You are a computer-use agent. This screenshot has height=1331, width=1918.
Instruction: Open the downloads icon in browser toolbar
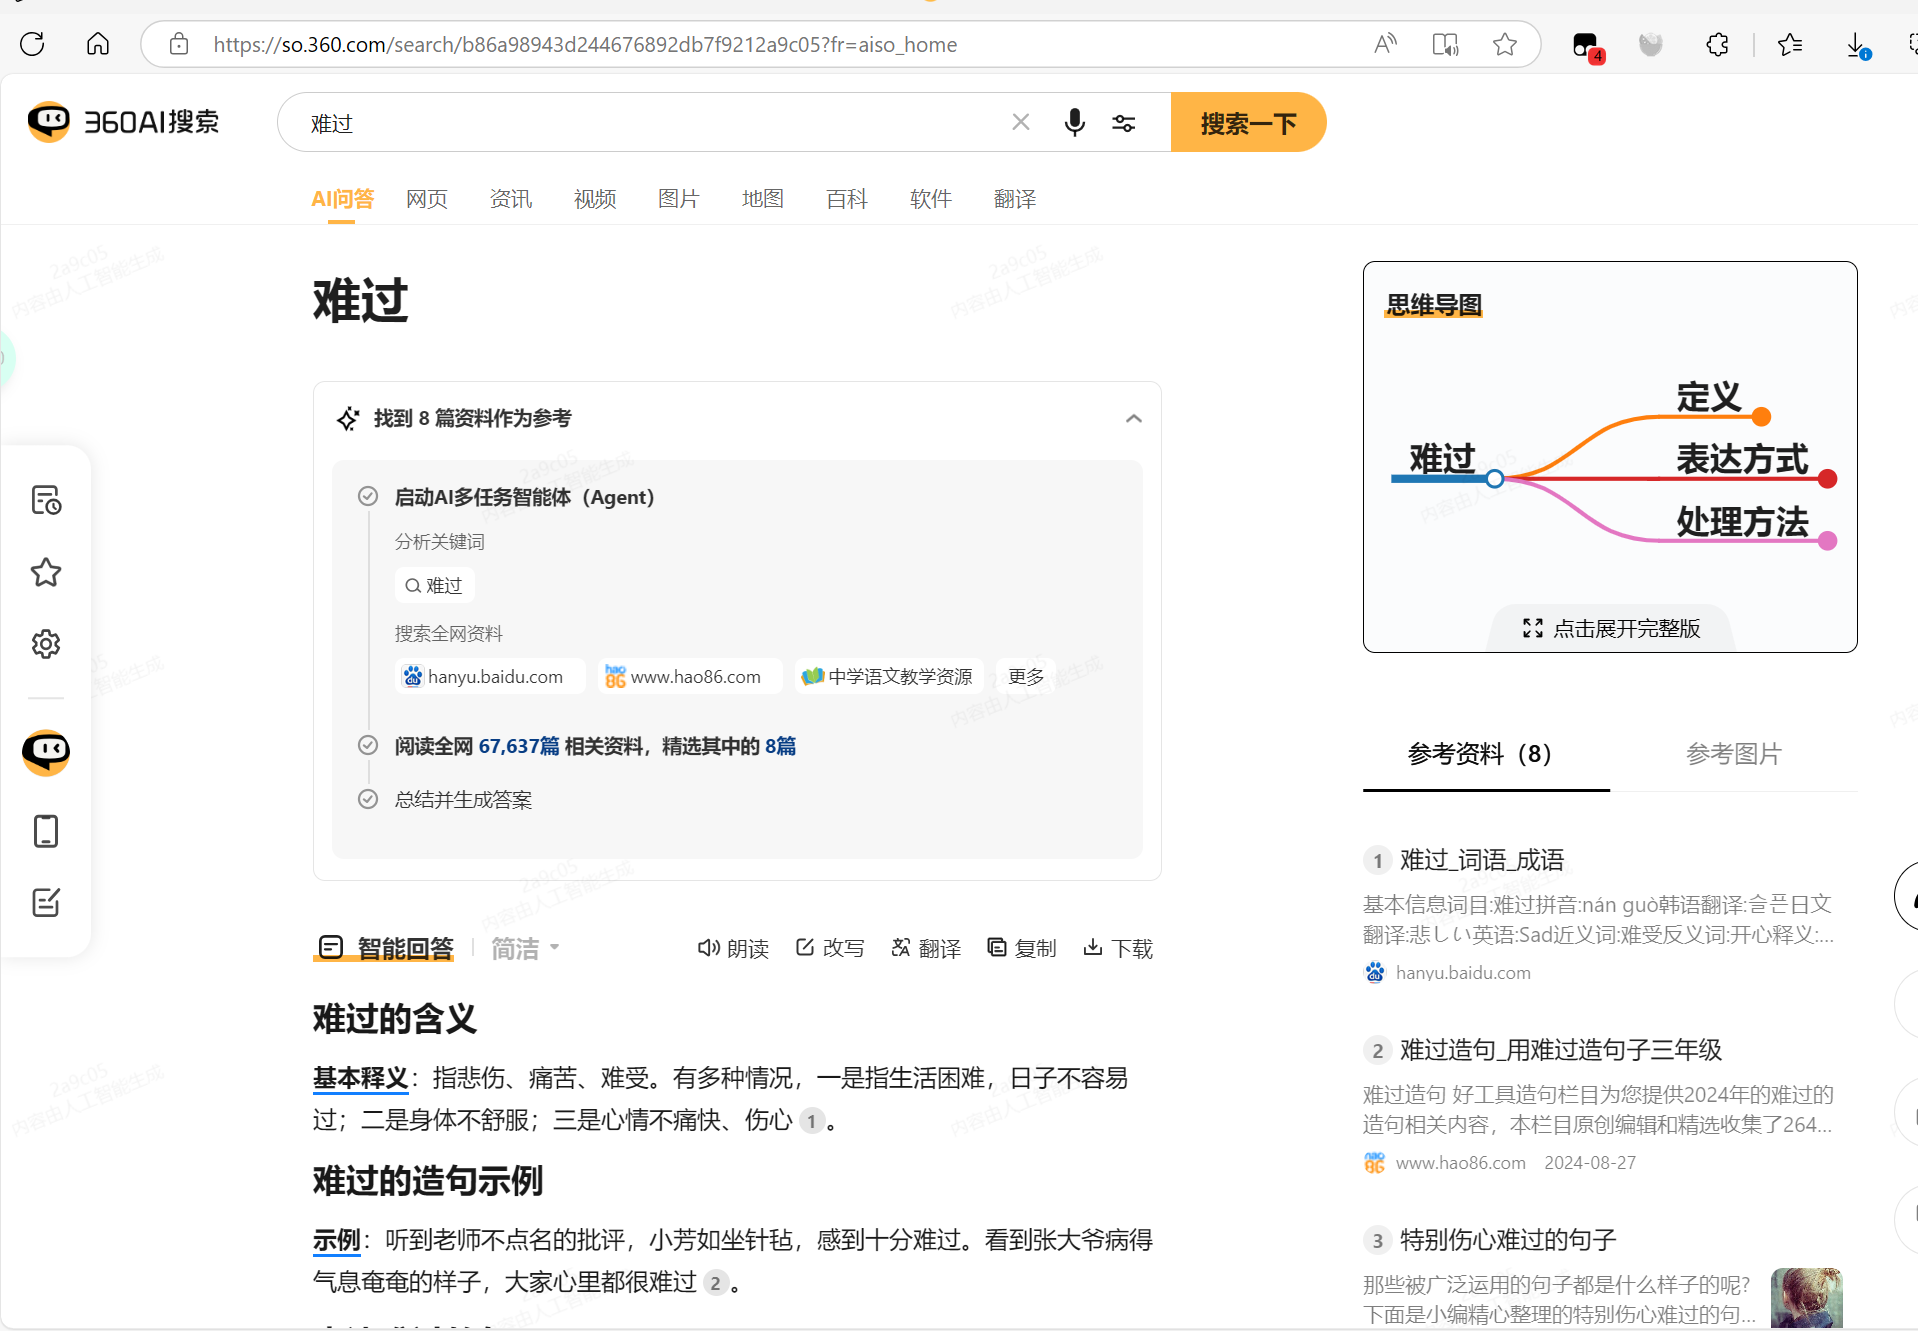1857,45
